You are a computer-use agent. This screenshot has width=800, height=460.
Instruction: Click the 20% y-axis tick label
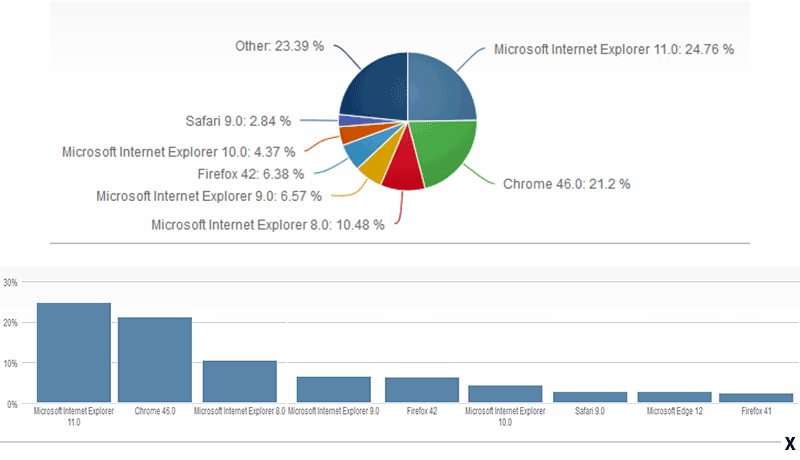click(x=10, y=323)
